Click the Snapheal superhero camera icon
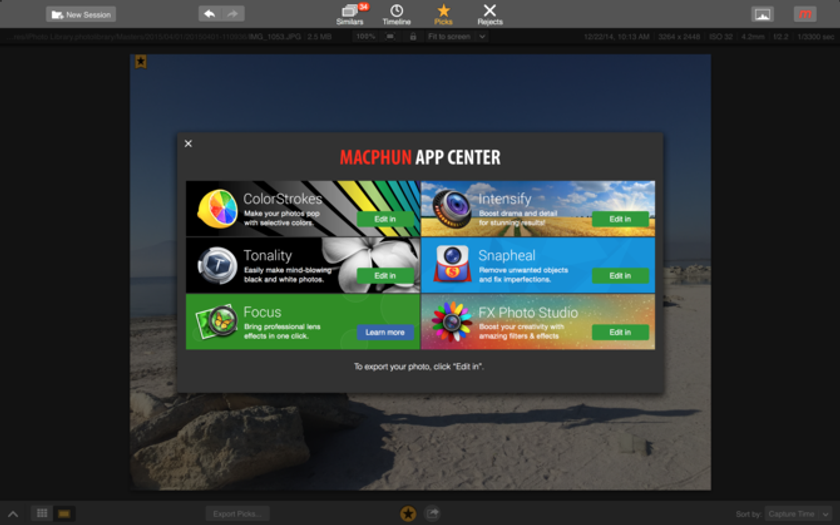This screenshot has height=525, width=840. click(x=452, y=264)
